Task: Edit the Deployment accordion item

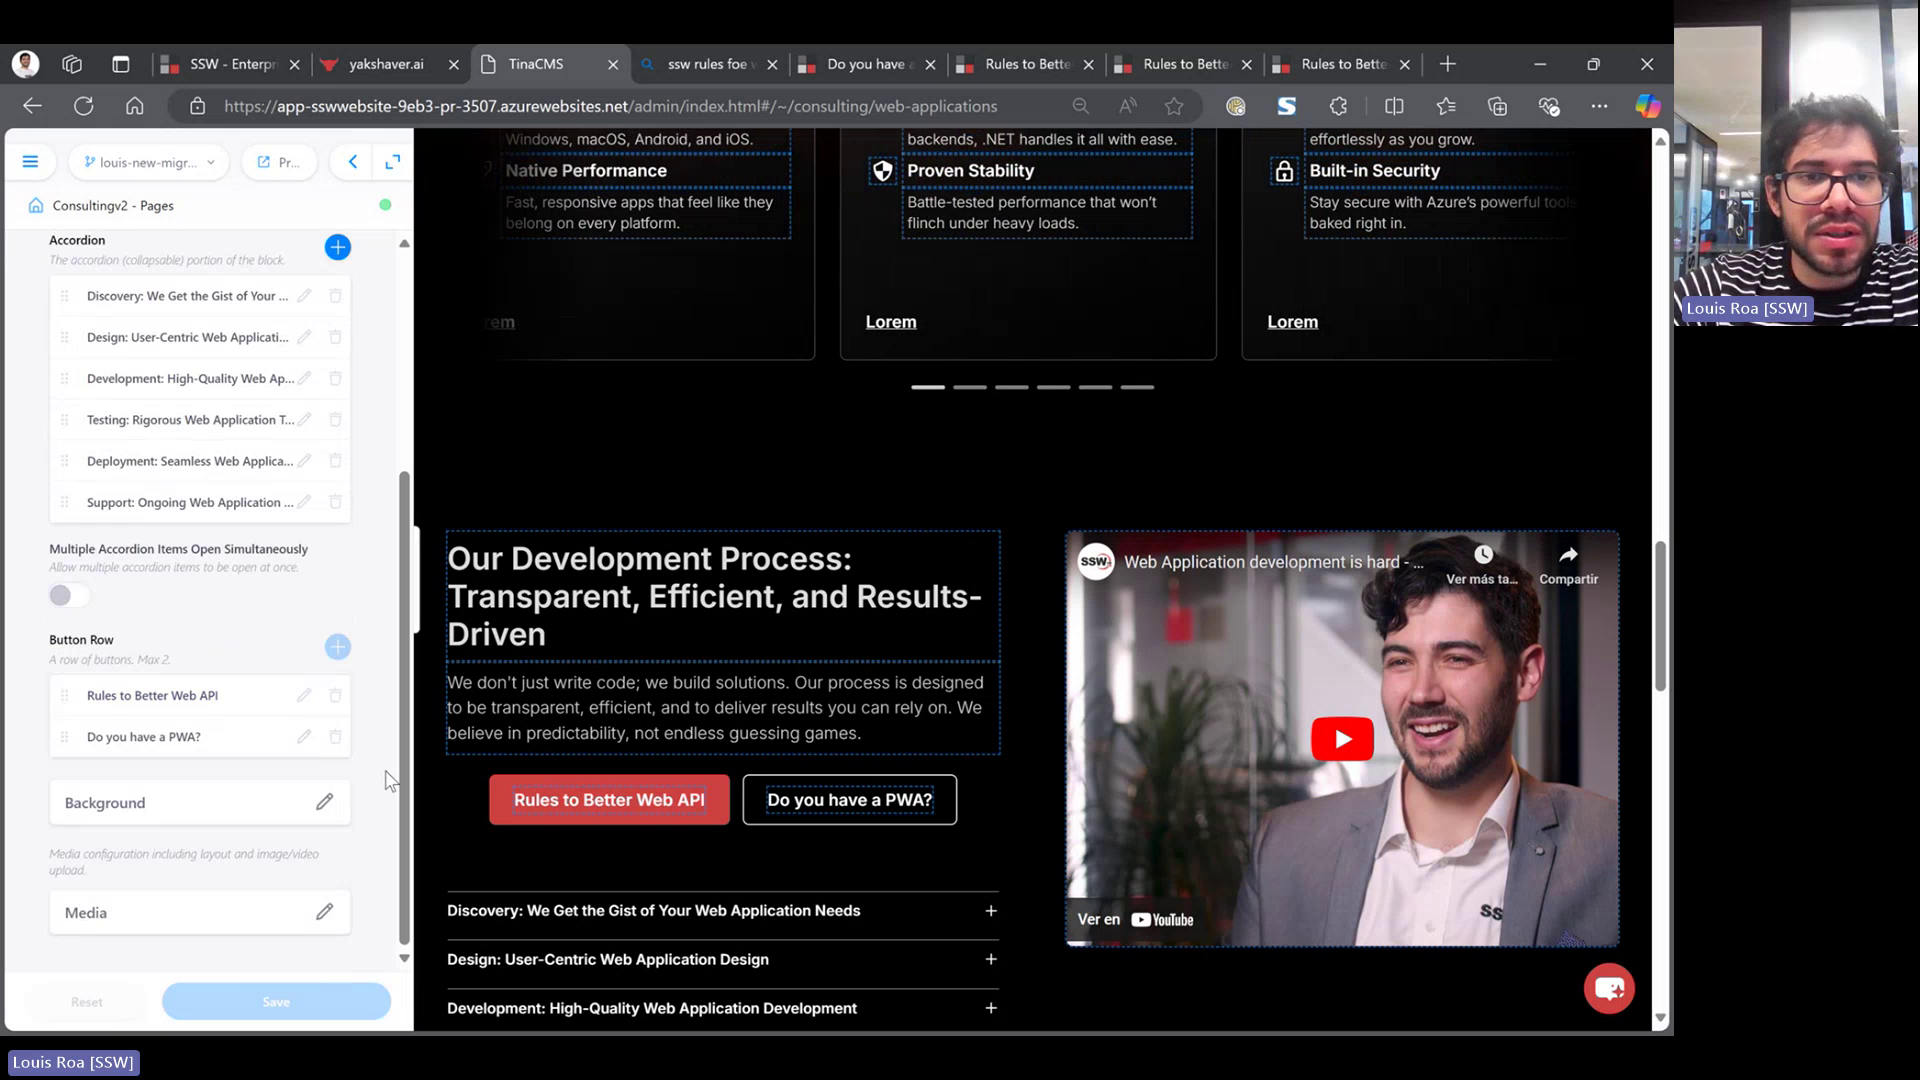Action: click(304, 461)
